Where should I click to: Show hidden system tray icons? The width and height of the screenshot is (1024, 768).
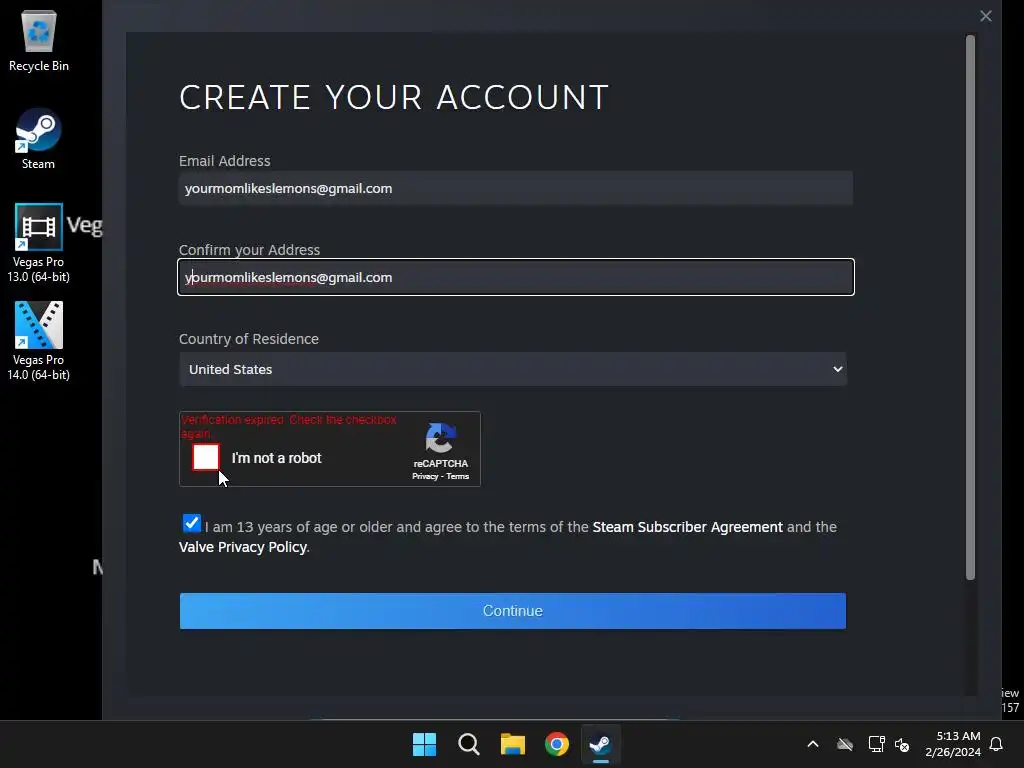point(813,744)
